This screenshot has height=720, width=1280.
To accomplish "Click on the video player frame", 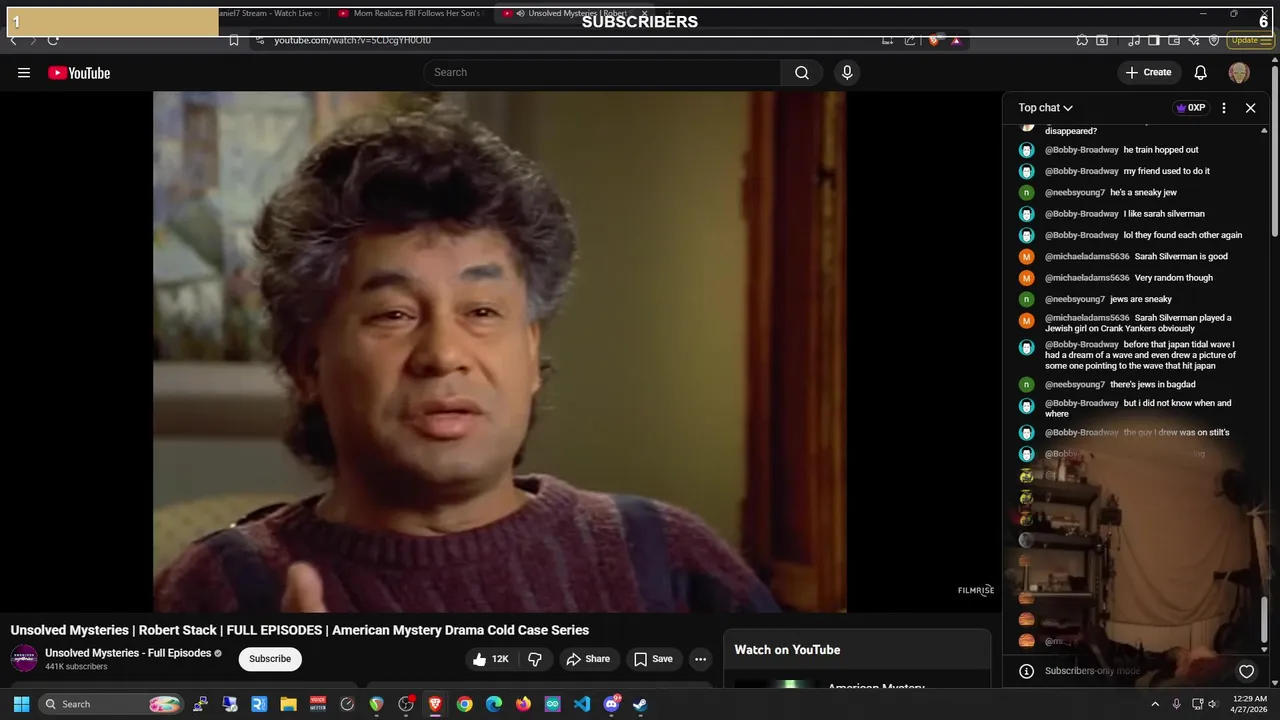I will pyautogui.click(x=500, y=351).
